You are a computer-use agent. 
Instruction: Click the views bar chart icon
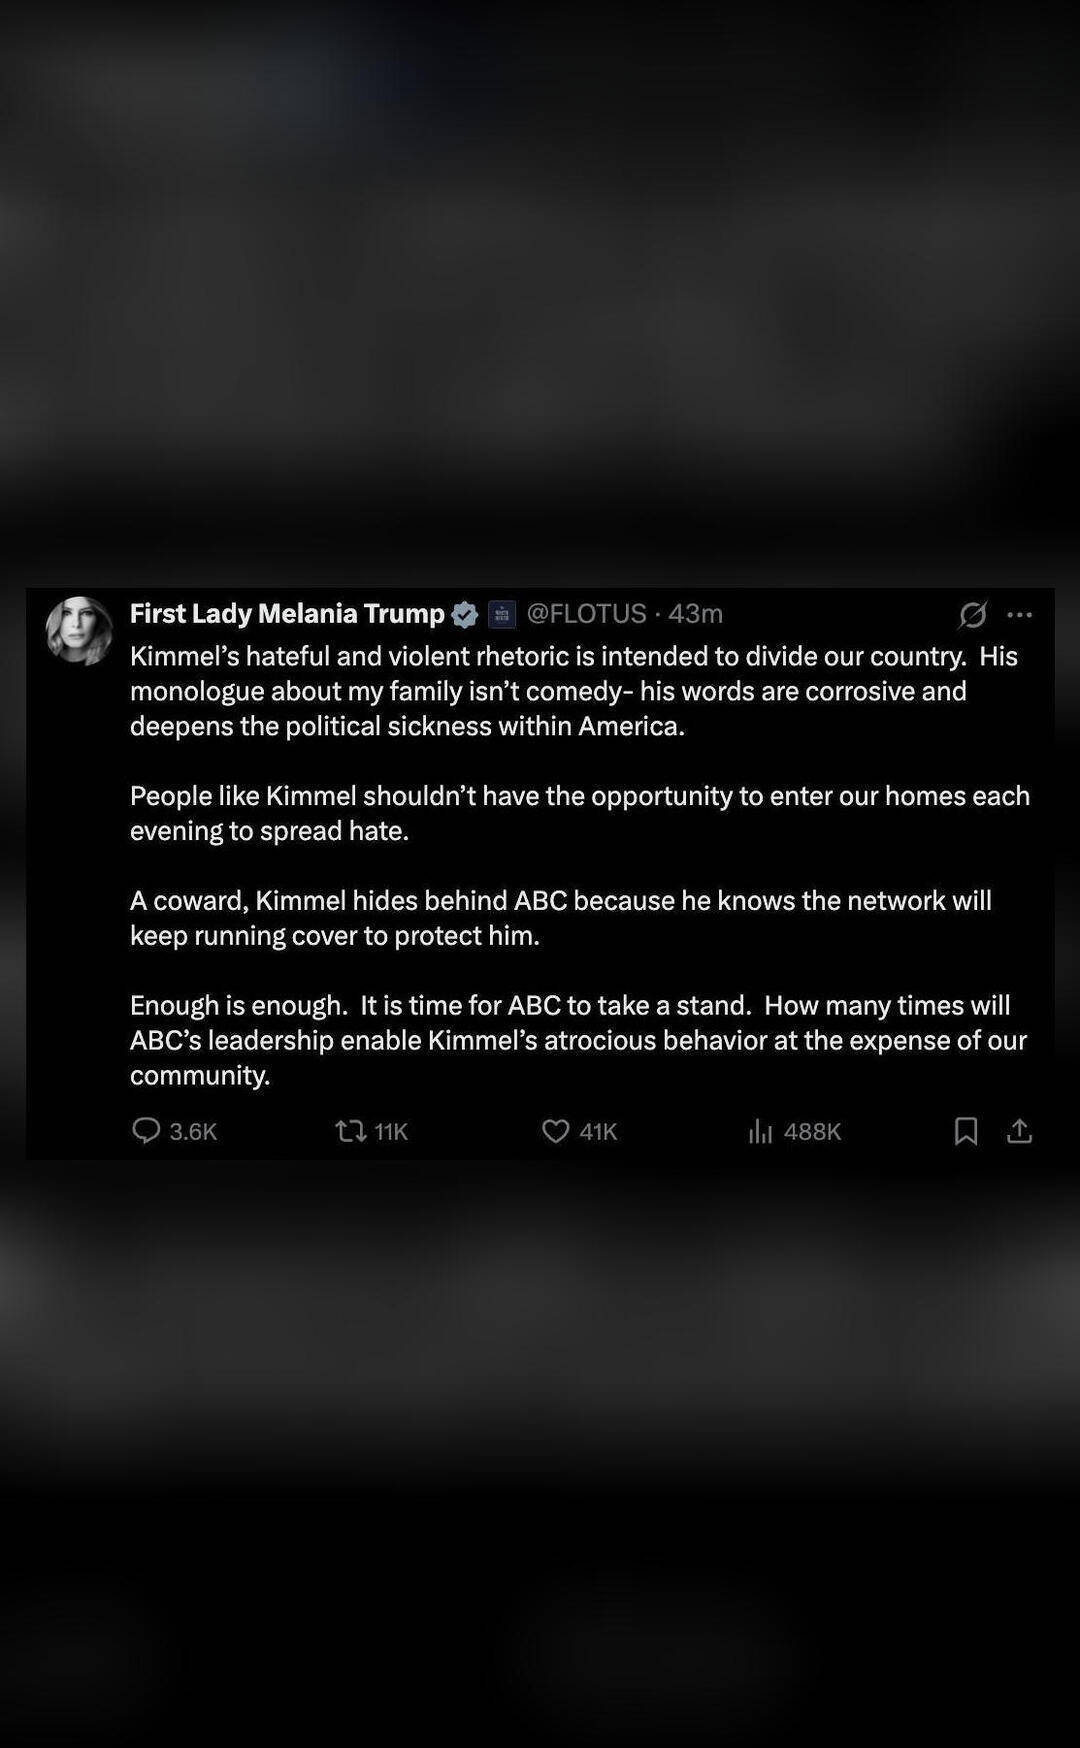[x=760, y=1131]
